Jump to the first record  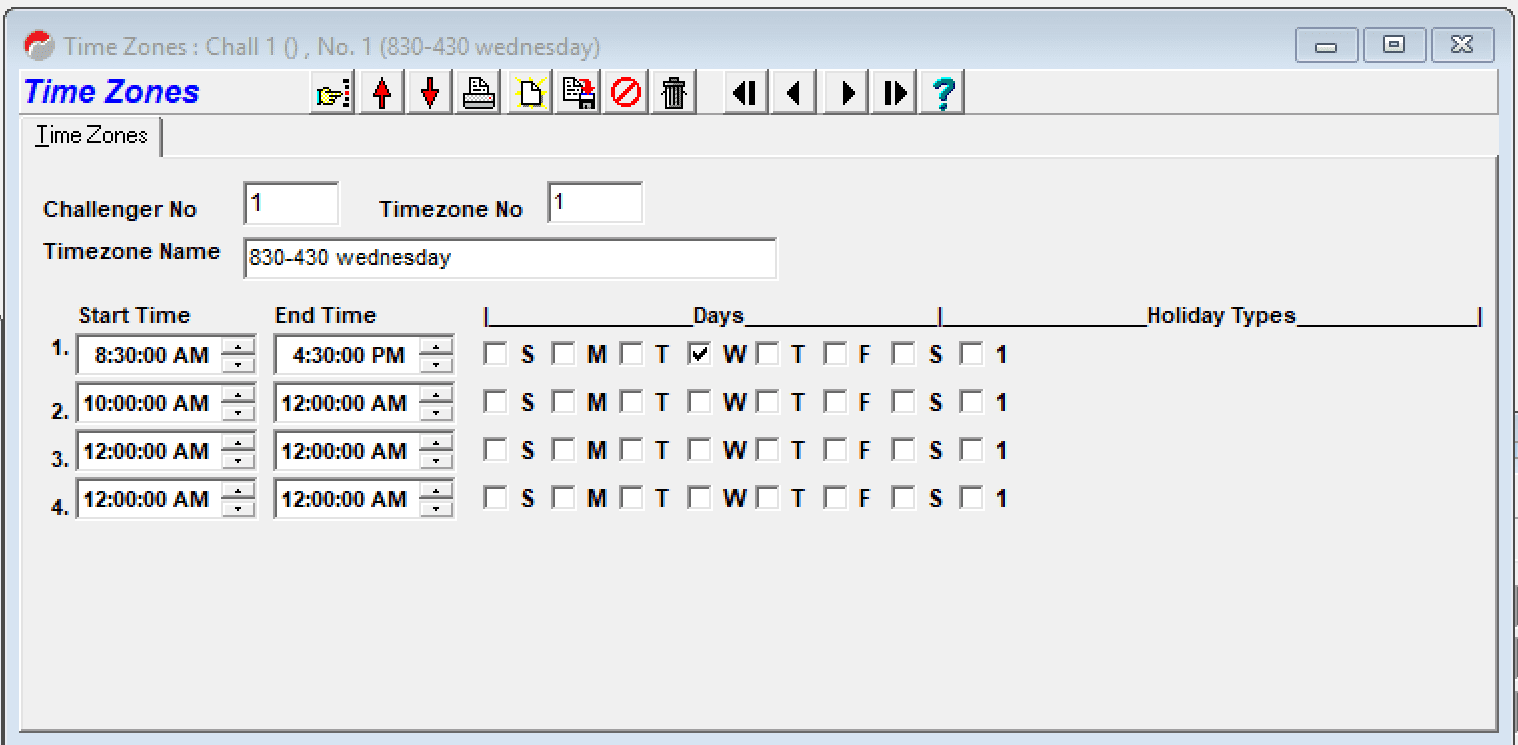click(744, 94)
